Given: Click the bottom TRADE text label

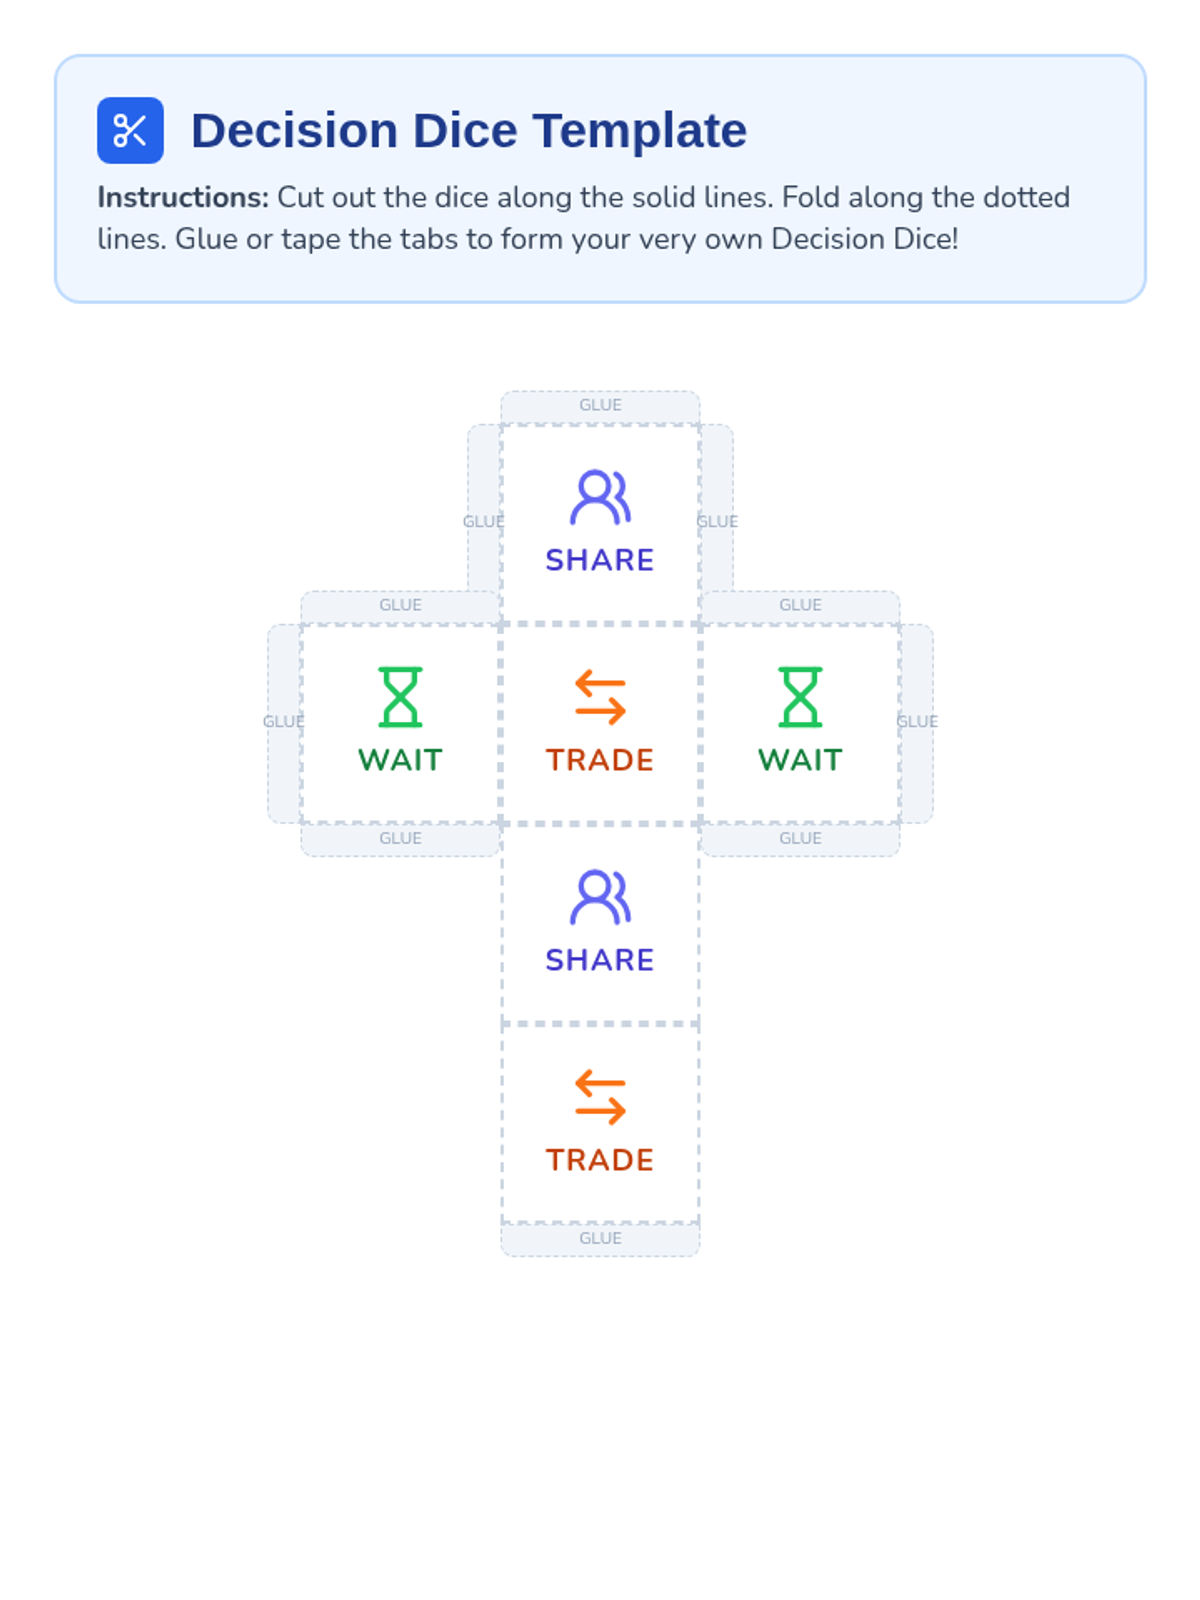Looking at the screenshot, I should [600, 1160].
